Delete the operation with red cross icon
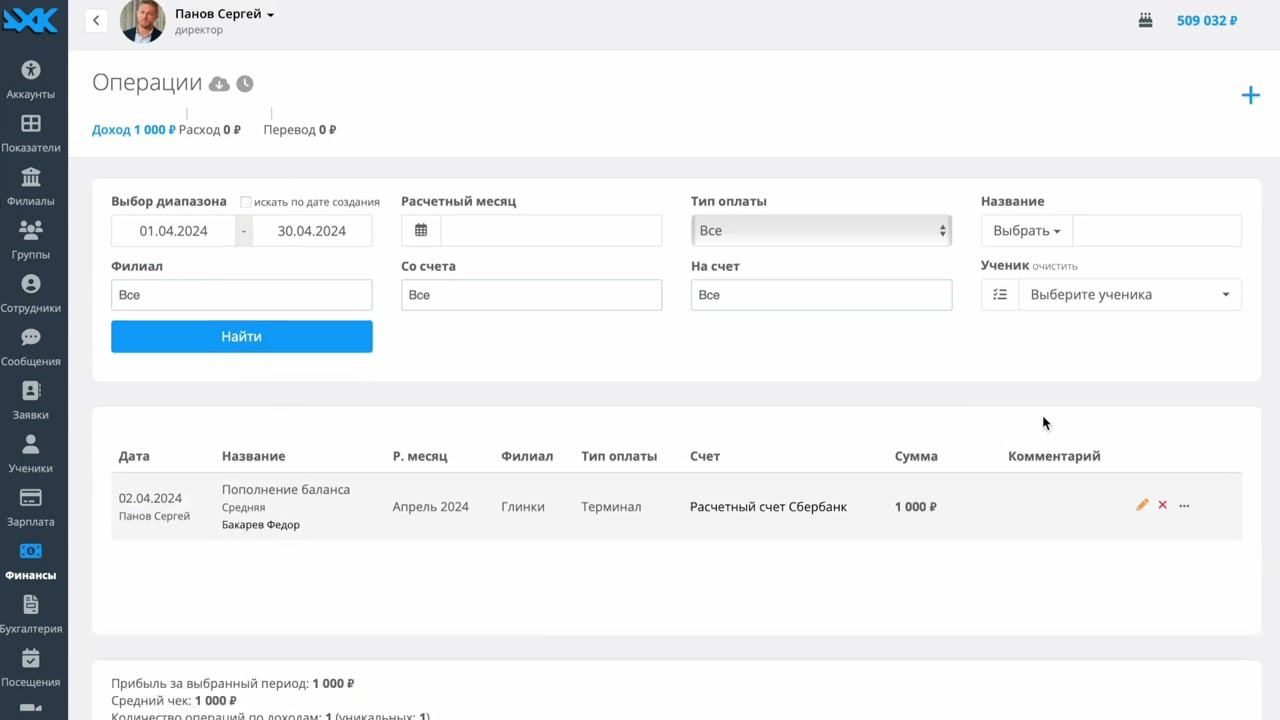 coord(1162,505)
